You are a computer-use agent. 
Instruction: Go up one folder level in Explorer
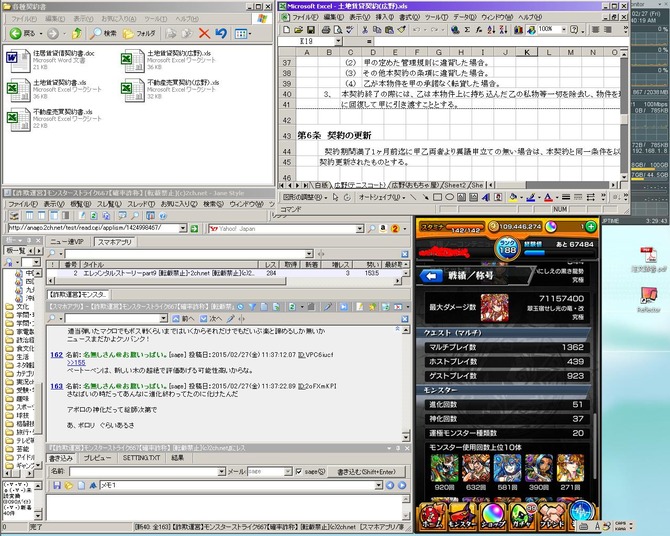[x=77, y=33]
